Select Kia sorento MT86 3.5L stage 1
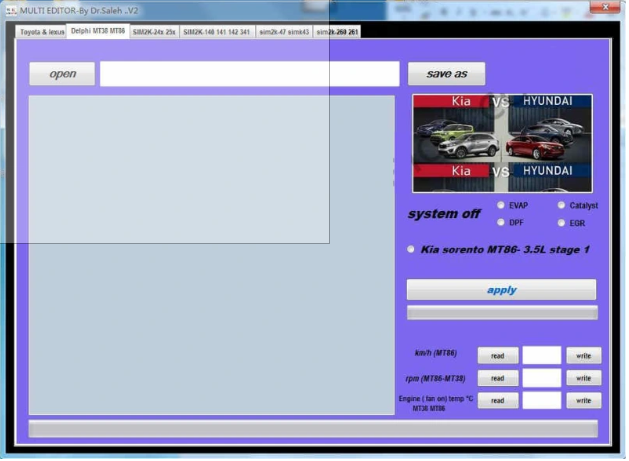The width and height of the screenshot is (629, 461). (x=412, y=250)
